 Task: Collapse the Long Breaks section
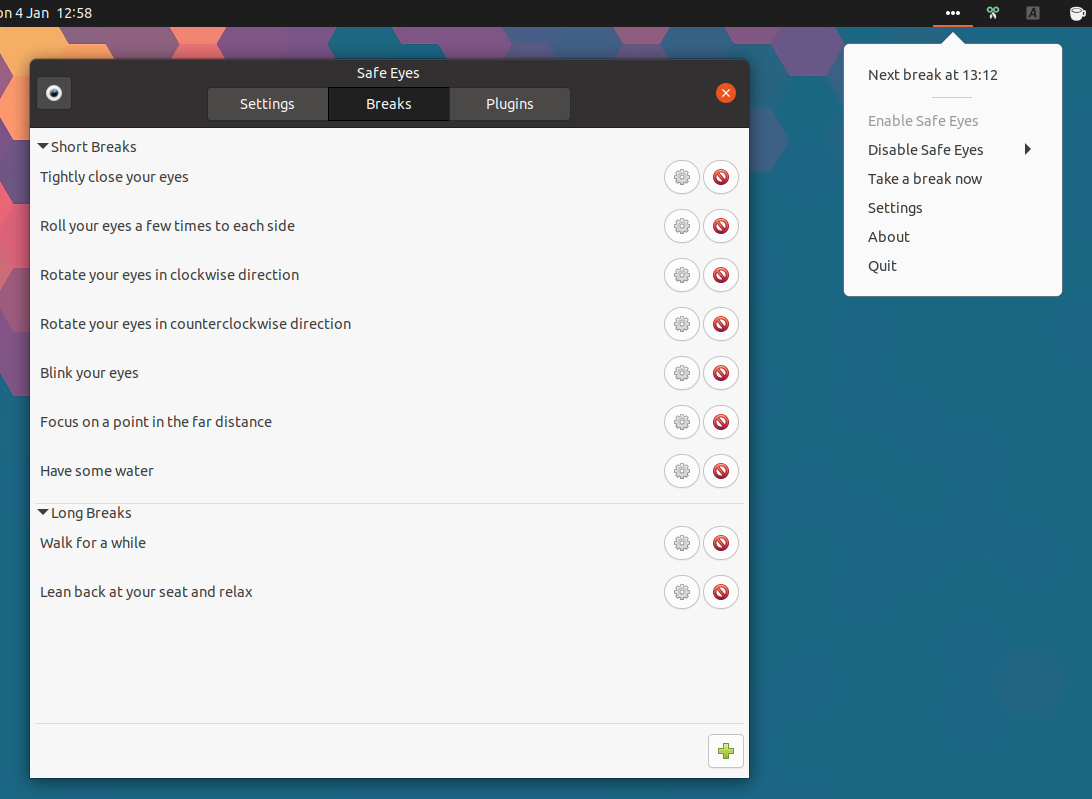(43, 511)
